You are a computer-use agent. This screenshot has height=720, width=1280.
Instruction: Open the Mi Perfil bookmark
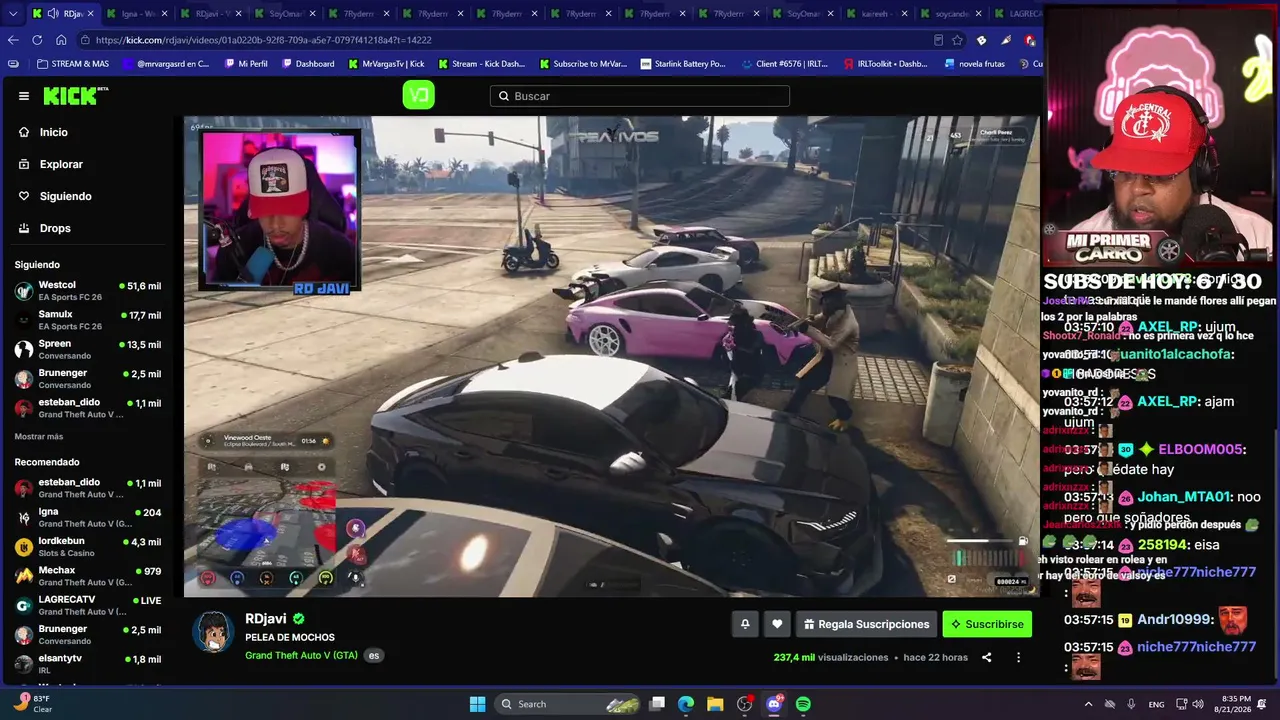[x=245, y=64]
